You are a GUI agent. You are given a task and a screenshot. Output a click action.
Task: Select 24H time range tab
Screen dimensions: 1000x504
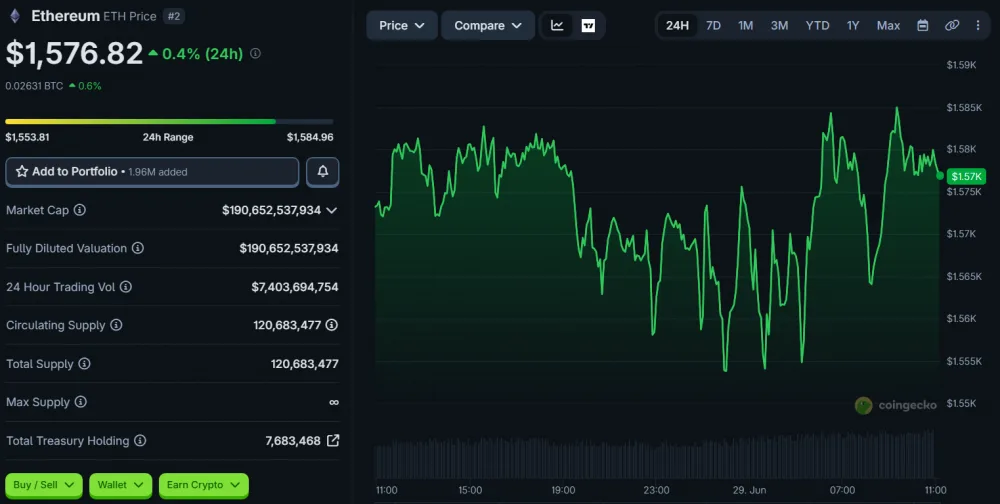coord(677,26)
